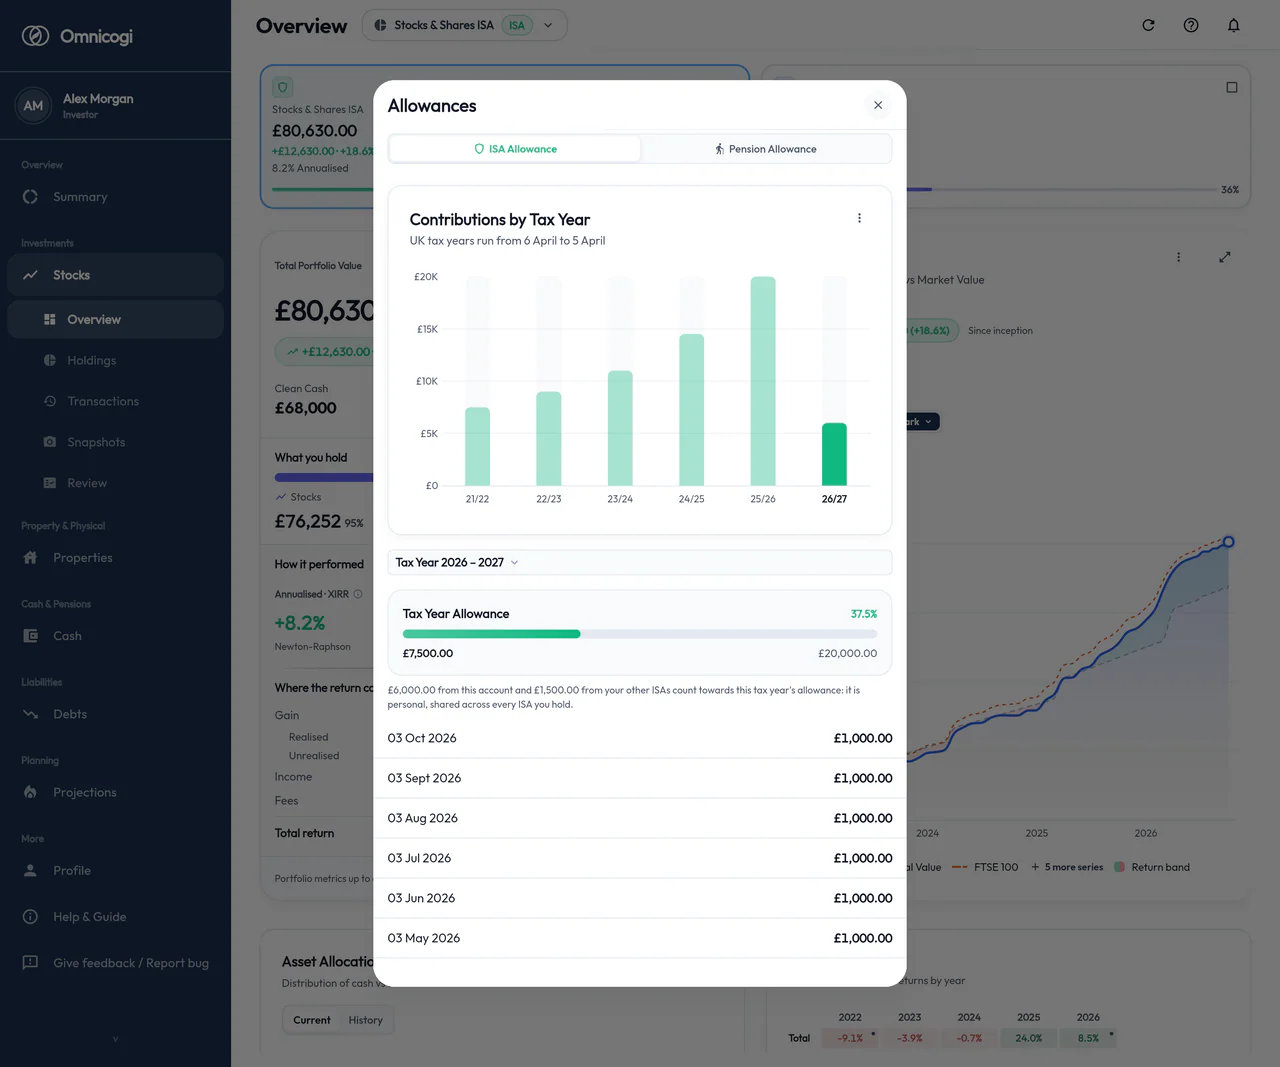This screenshot has height=1067, width=1280.
Task: Open the Stocks & Shares ISA account selector
Action: (464, 25)
